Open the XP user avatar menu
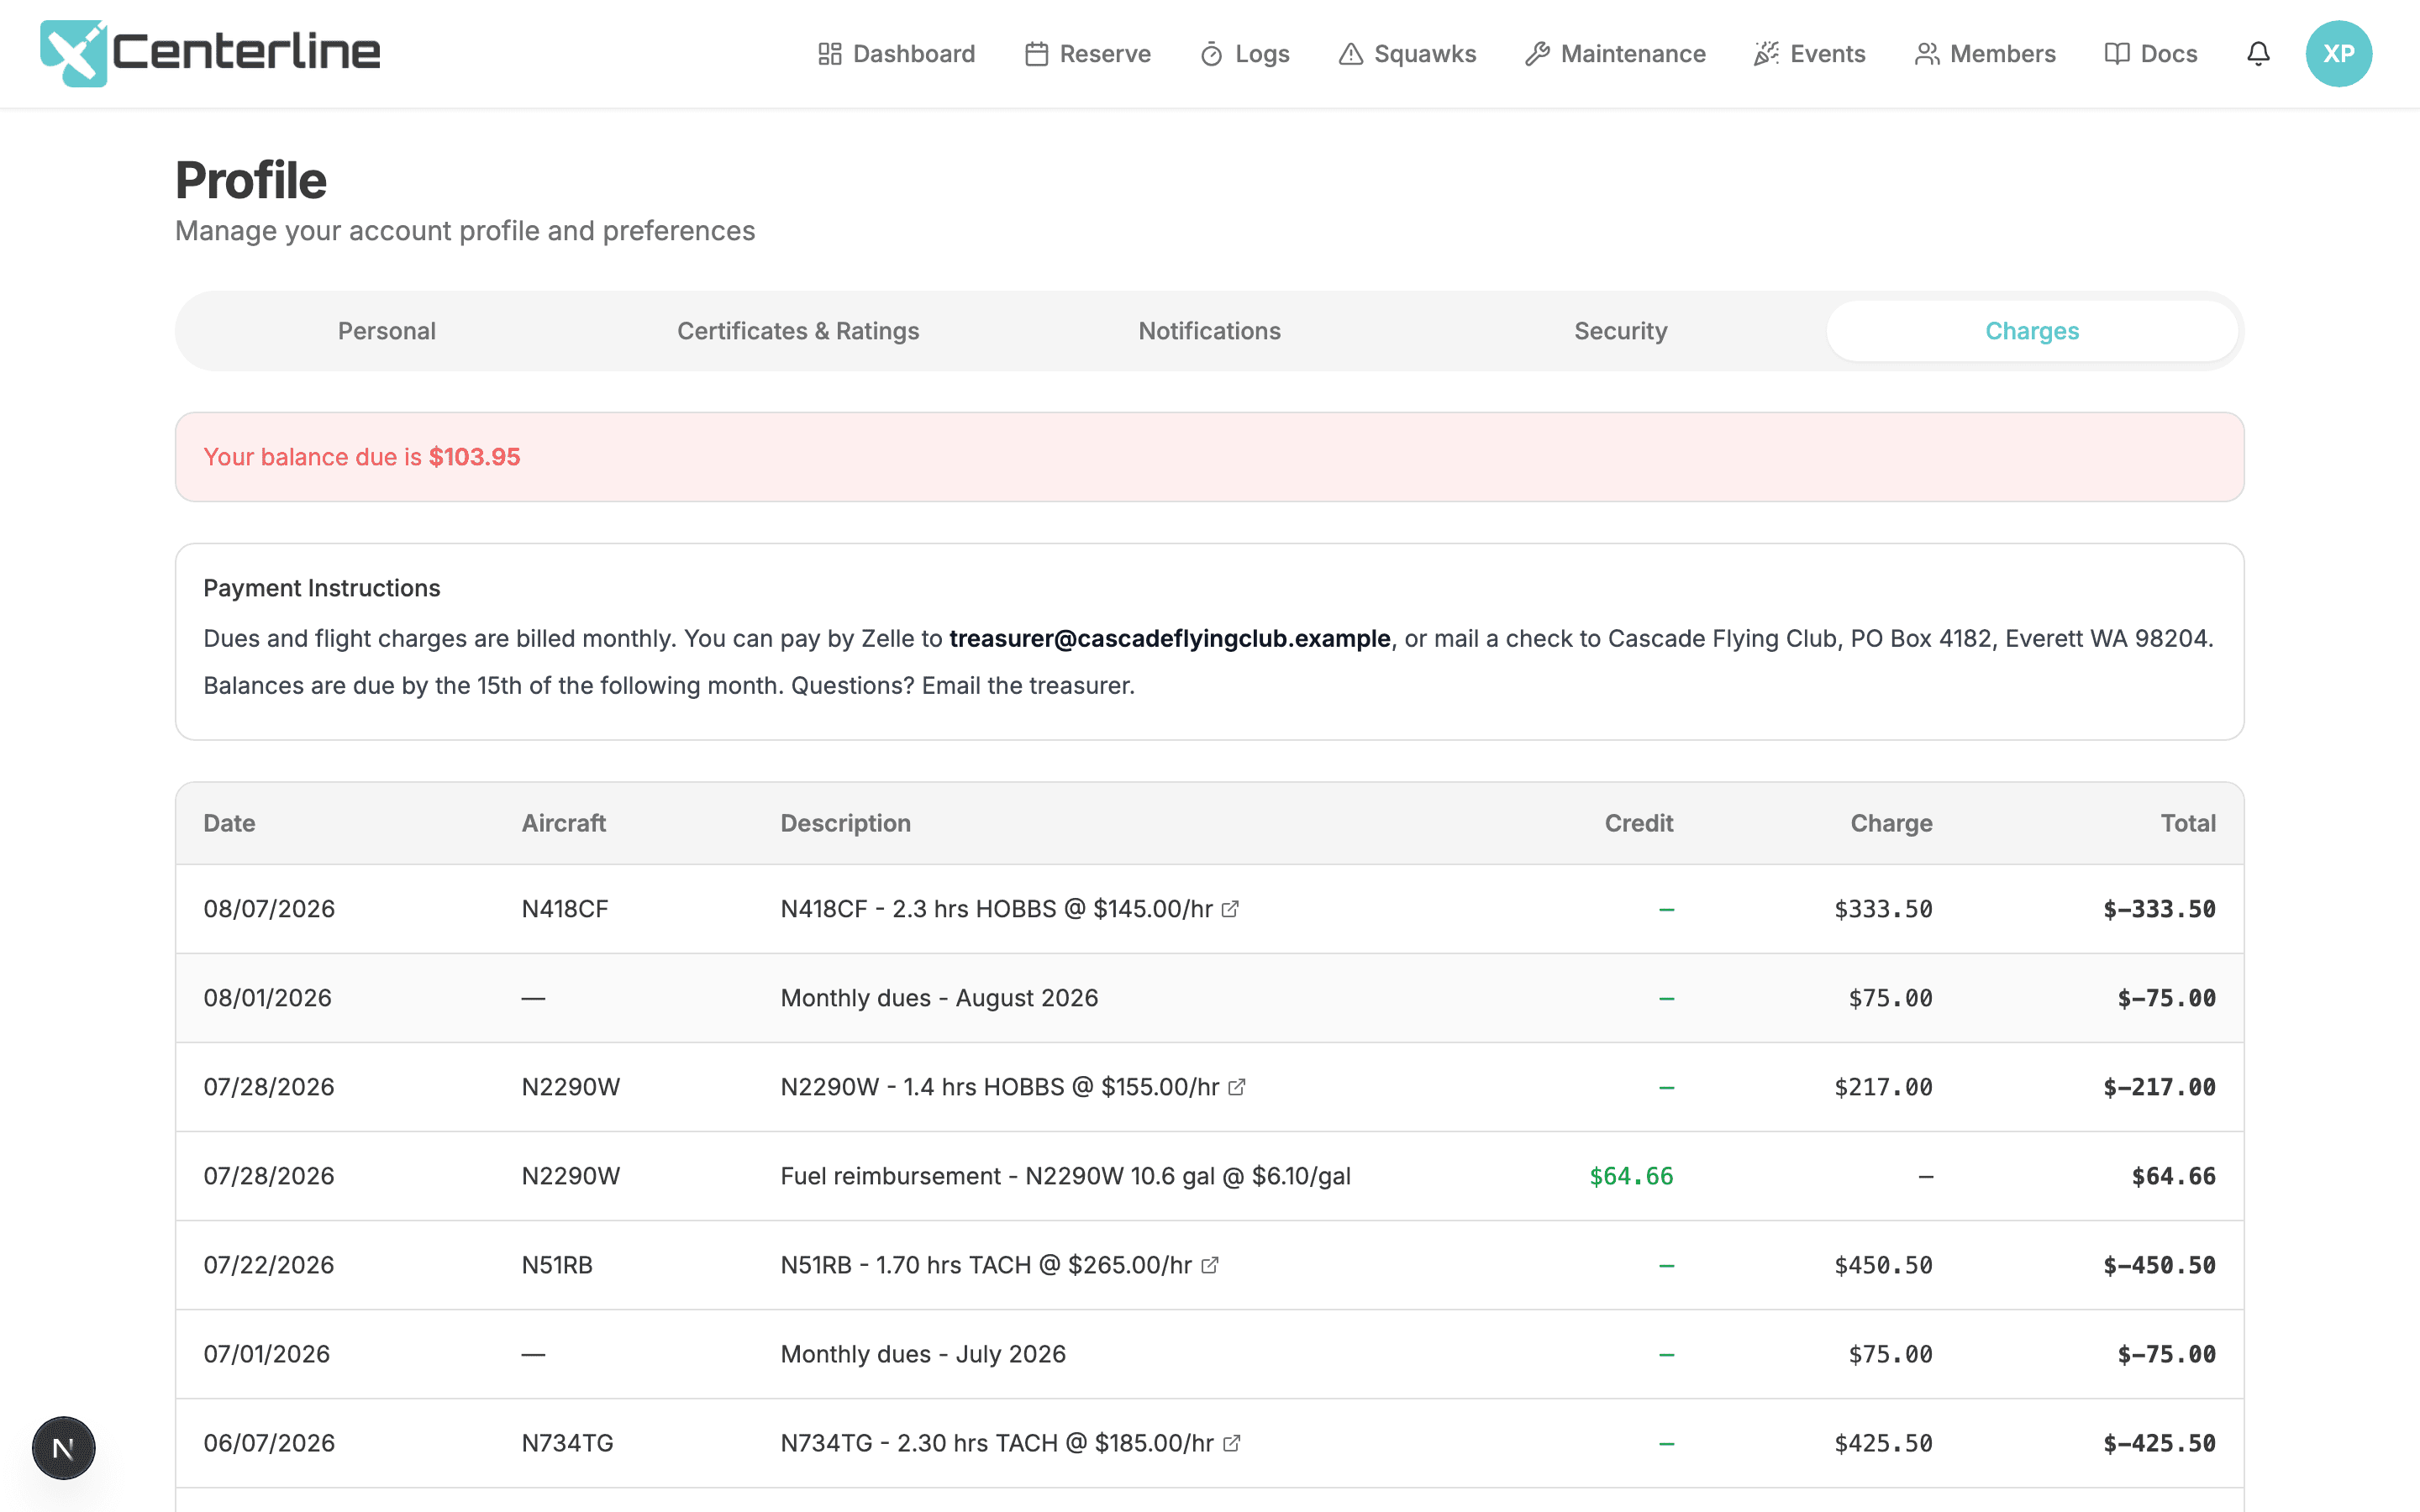2420x1512 pixels. (x=2338, y=53)
